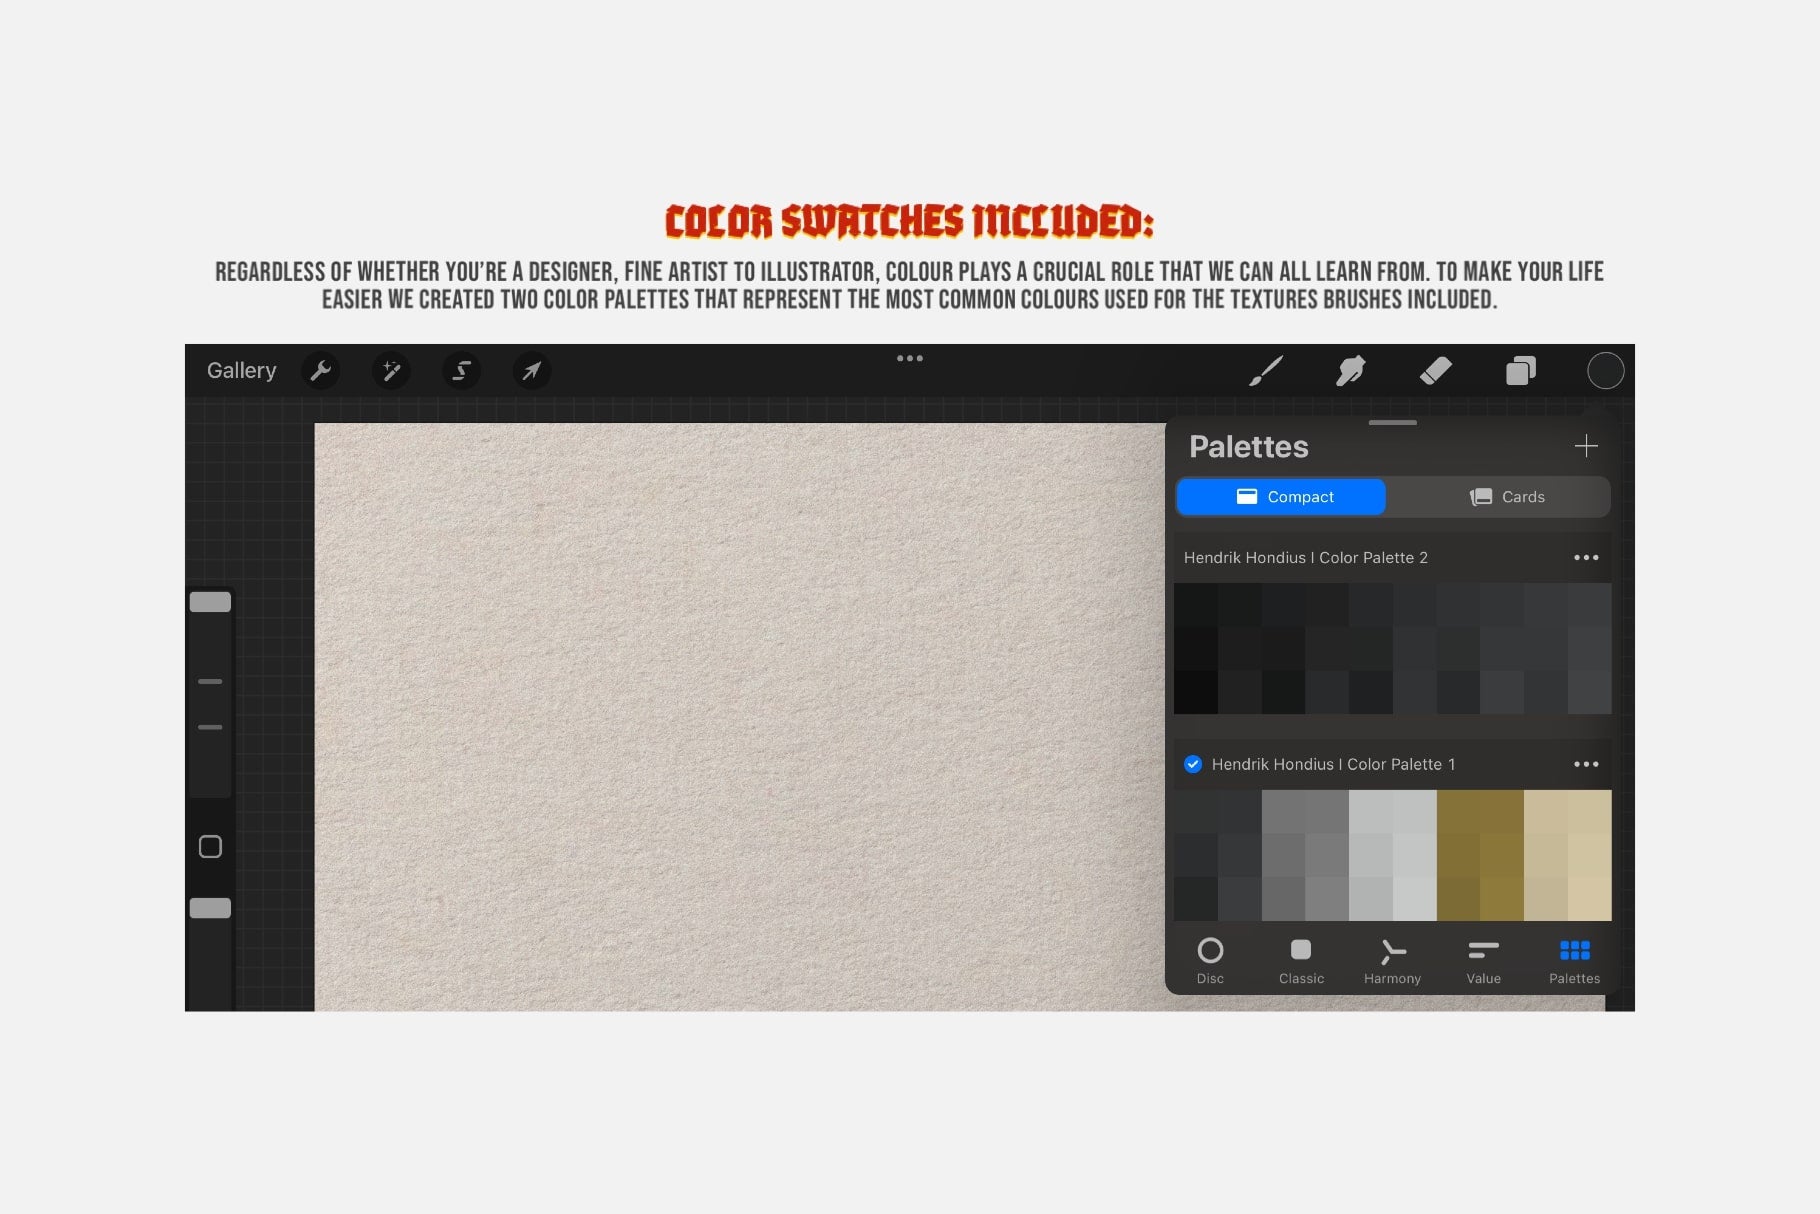Open options for Hendrik Hondius Color Palette 1
Image resolution: width=1820 pixels, height=1214 pixels.
point(1586,764)
